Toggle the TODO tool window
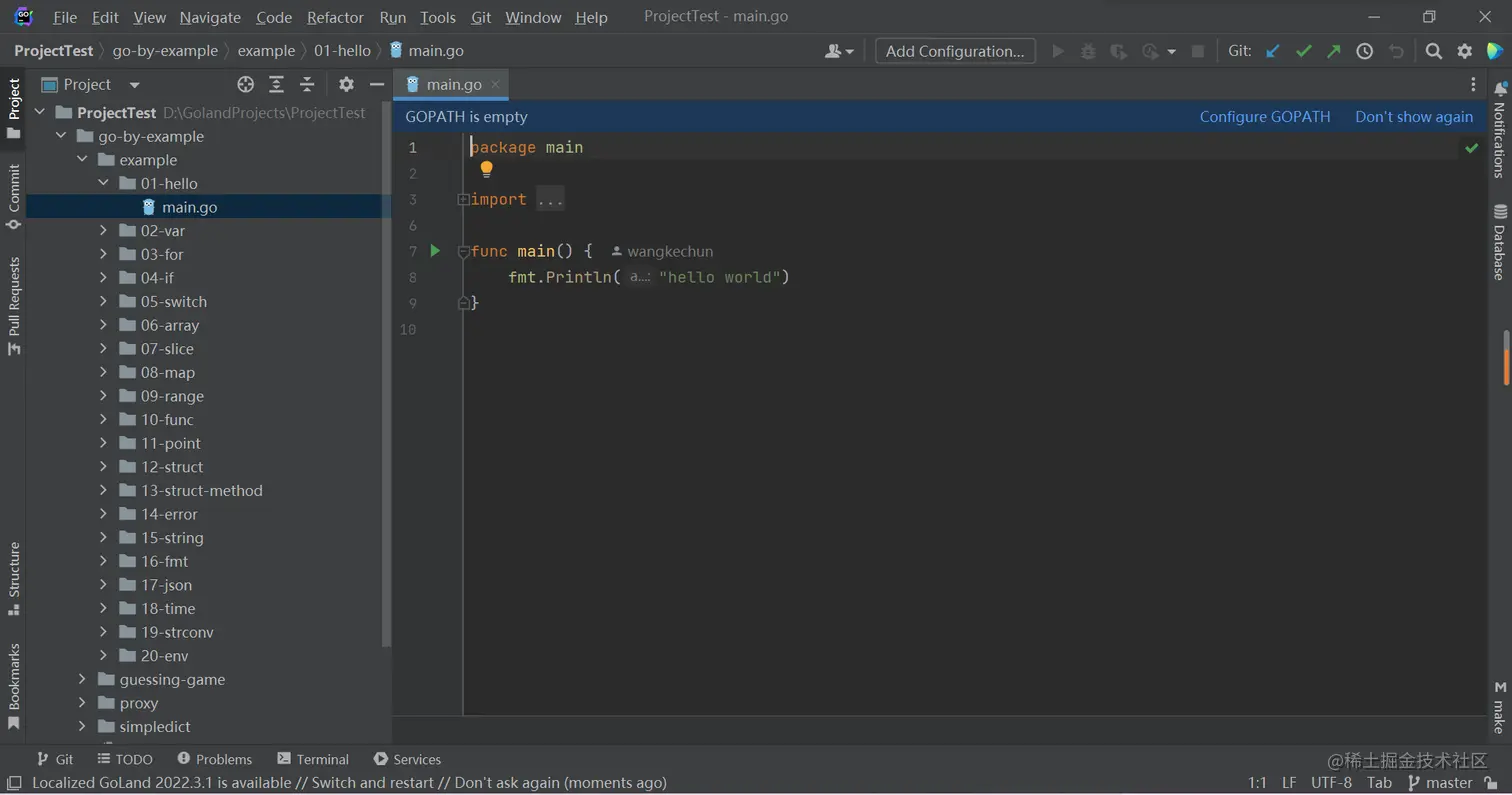The width and height of the screenshot is (1512, 795). point(125,759)
